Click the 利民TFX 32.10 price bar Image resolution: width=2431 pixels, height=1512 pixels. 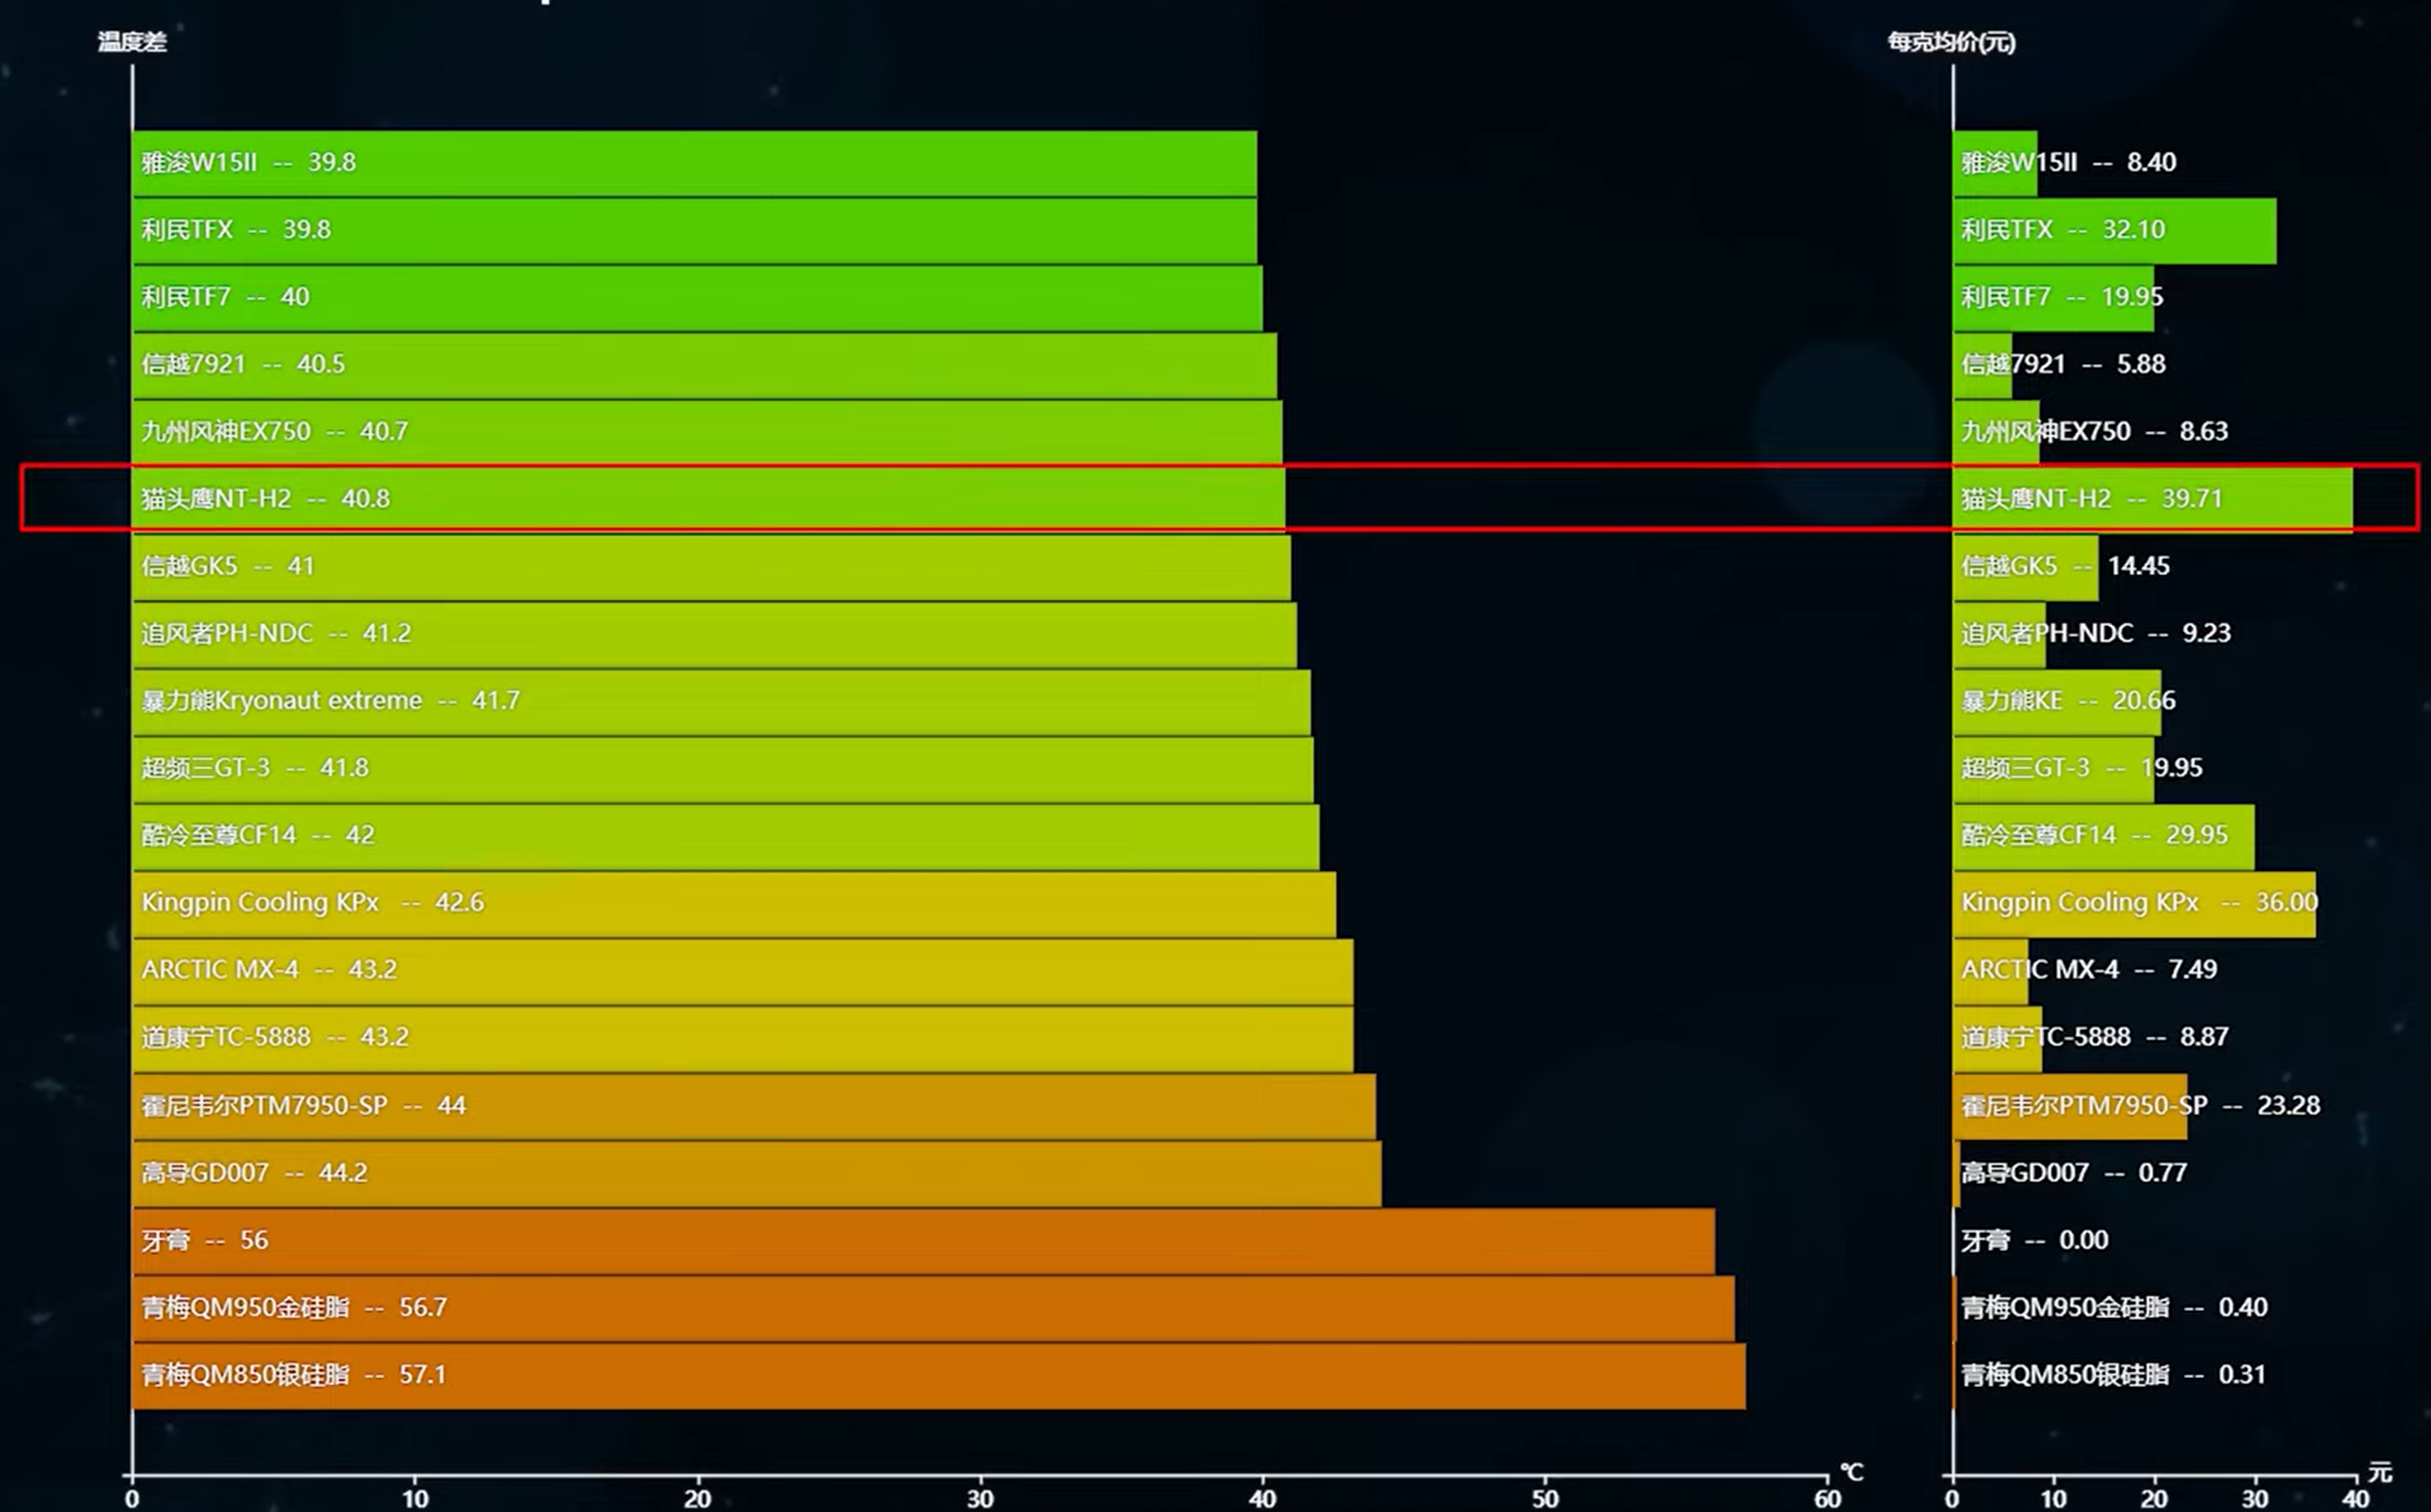2114,230
